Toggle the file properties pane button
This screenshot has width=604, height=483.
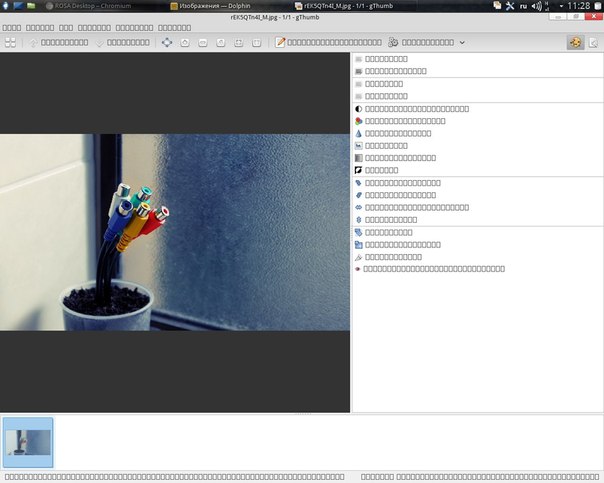pos(594,42)
